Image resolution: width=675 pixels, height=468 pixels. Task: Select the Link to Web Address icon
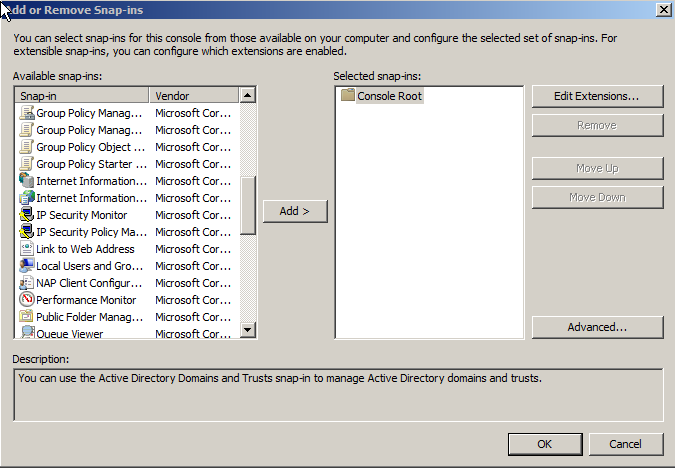tap(27, 249)
